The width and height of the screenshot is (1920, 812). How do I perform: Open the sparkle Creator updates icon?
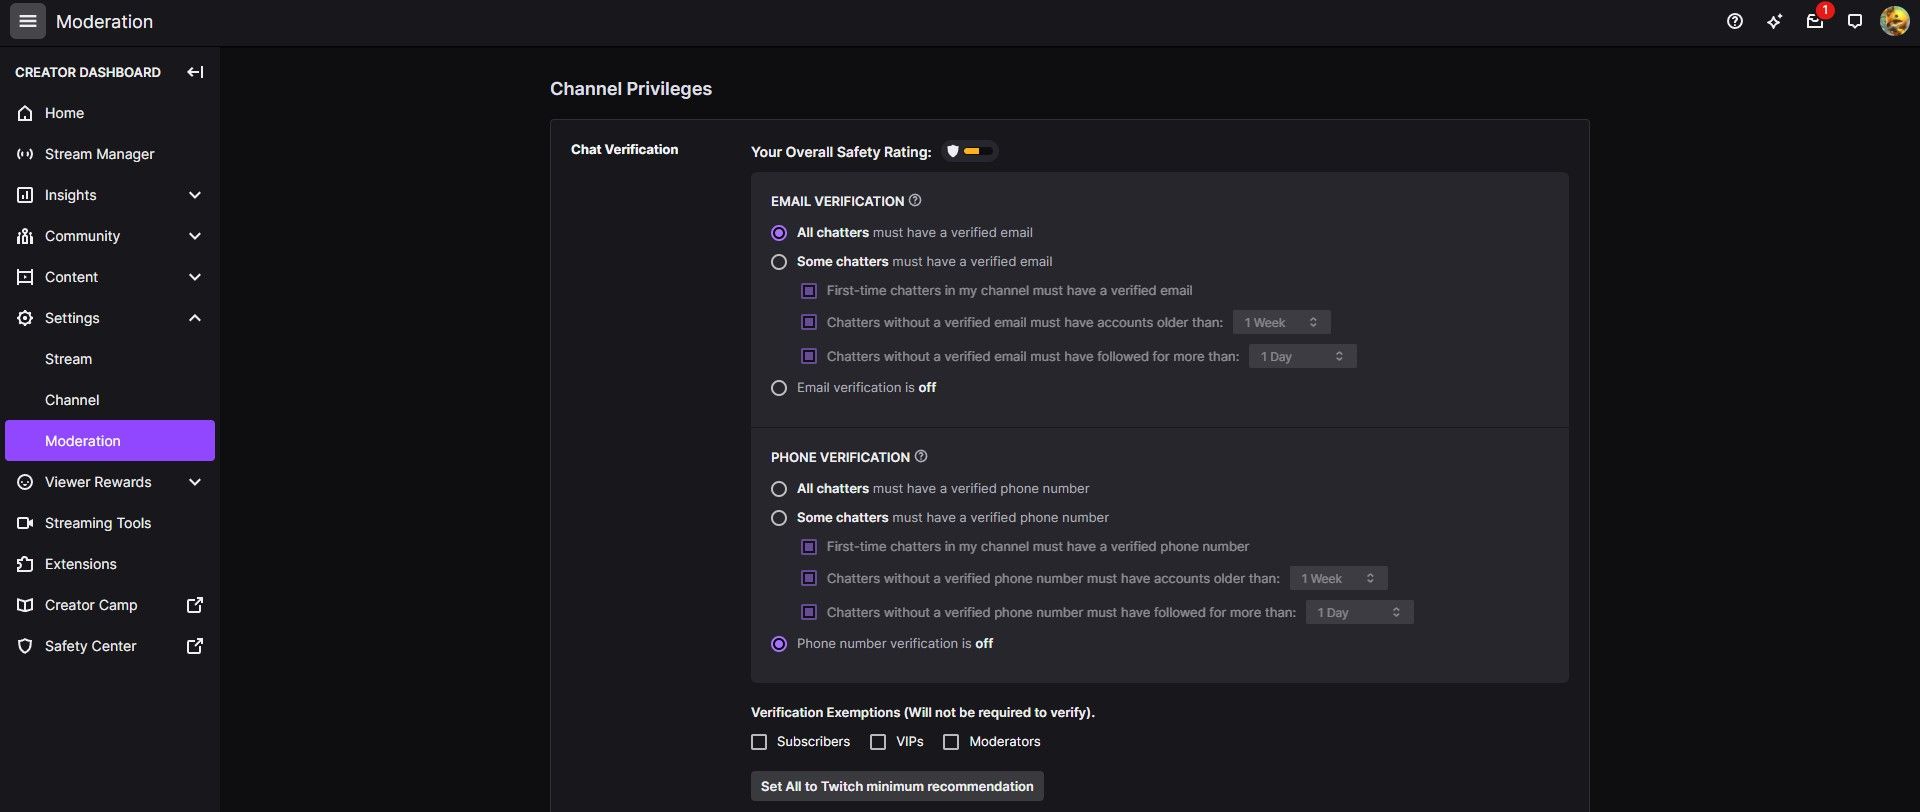[x=1775, y=21]
